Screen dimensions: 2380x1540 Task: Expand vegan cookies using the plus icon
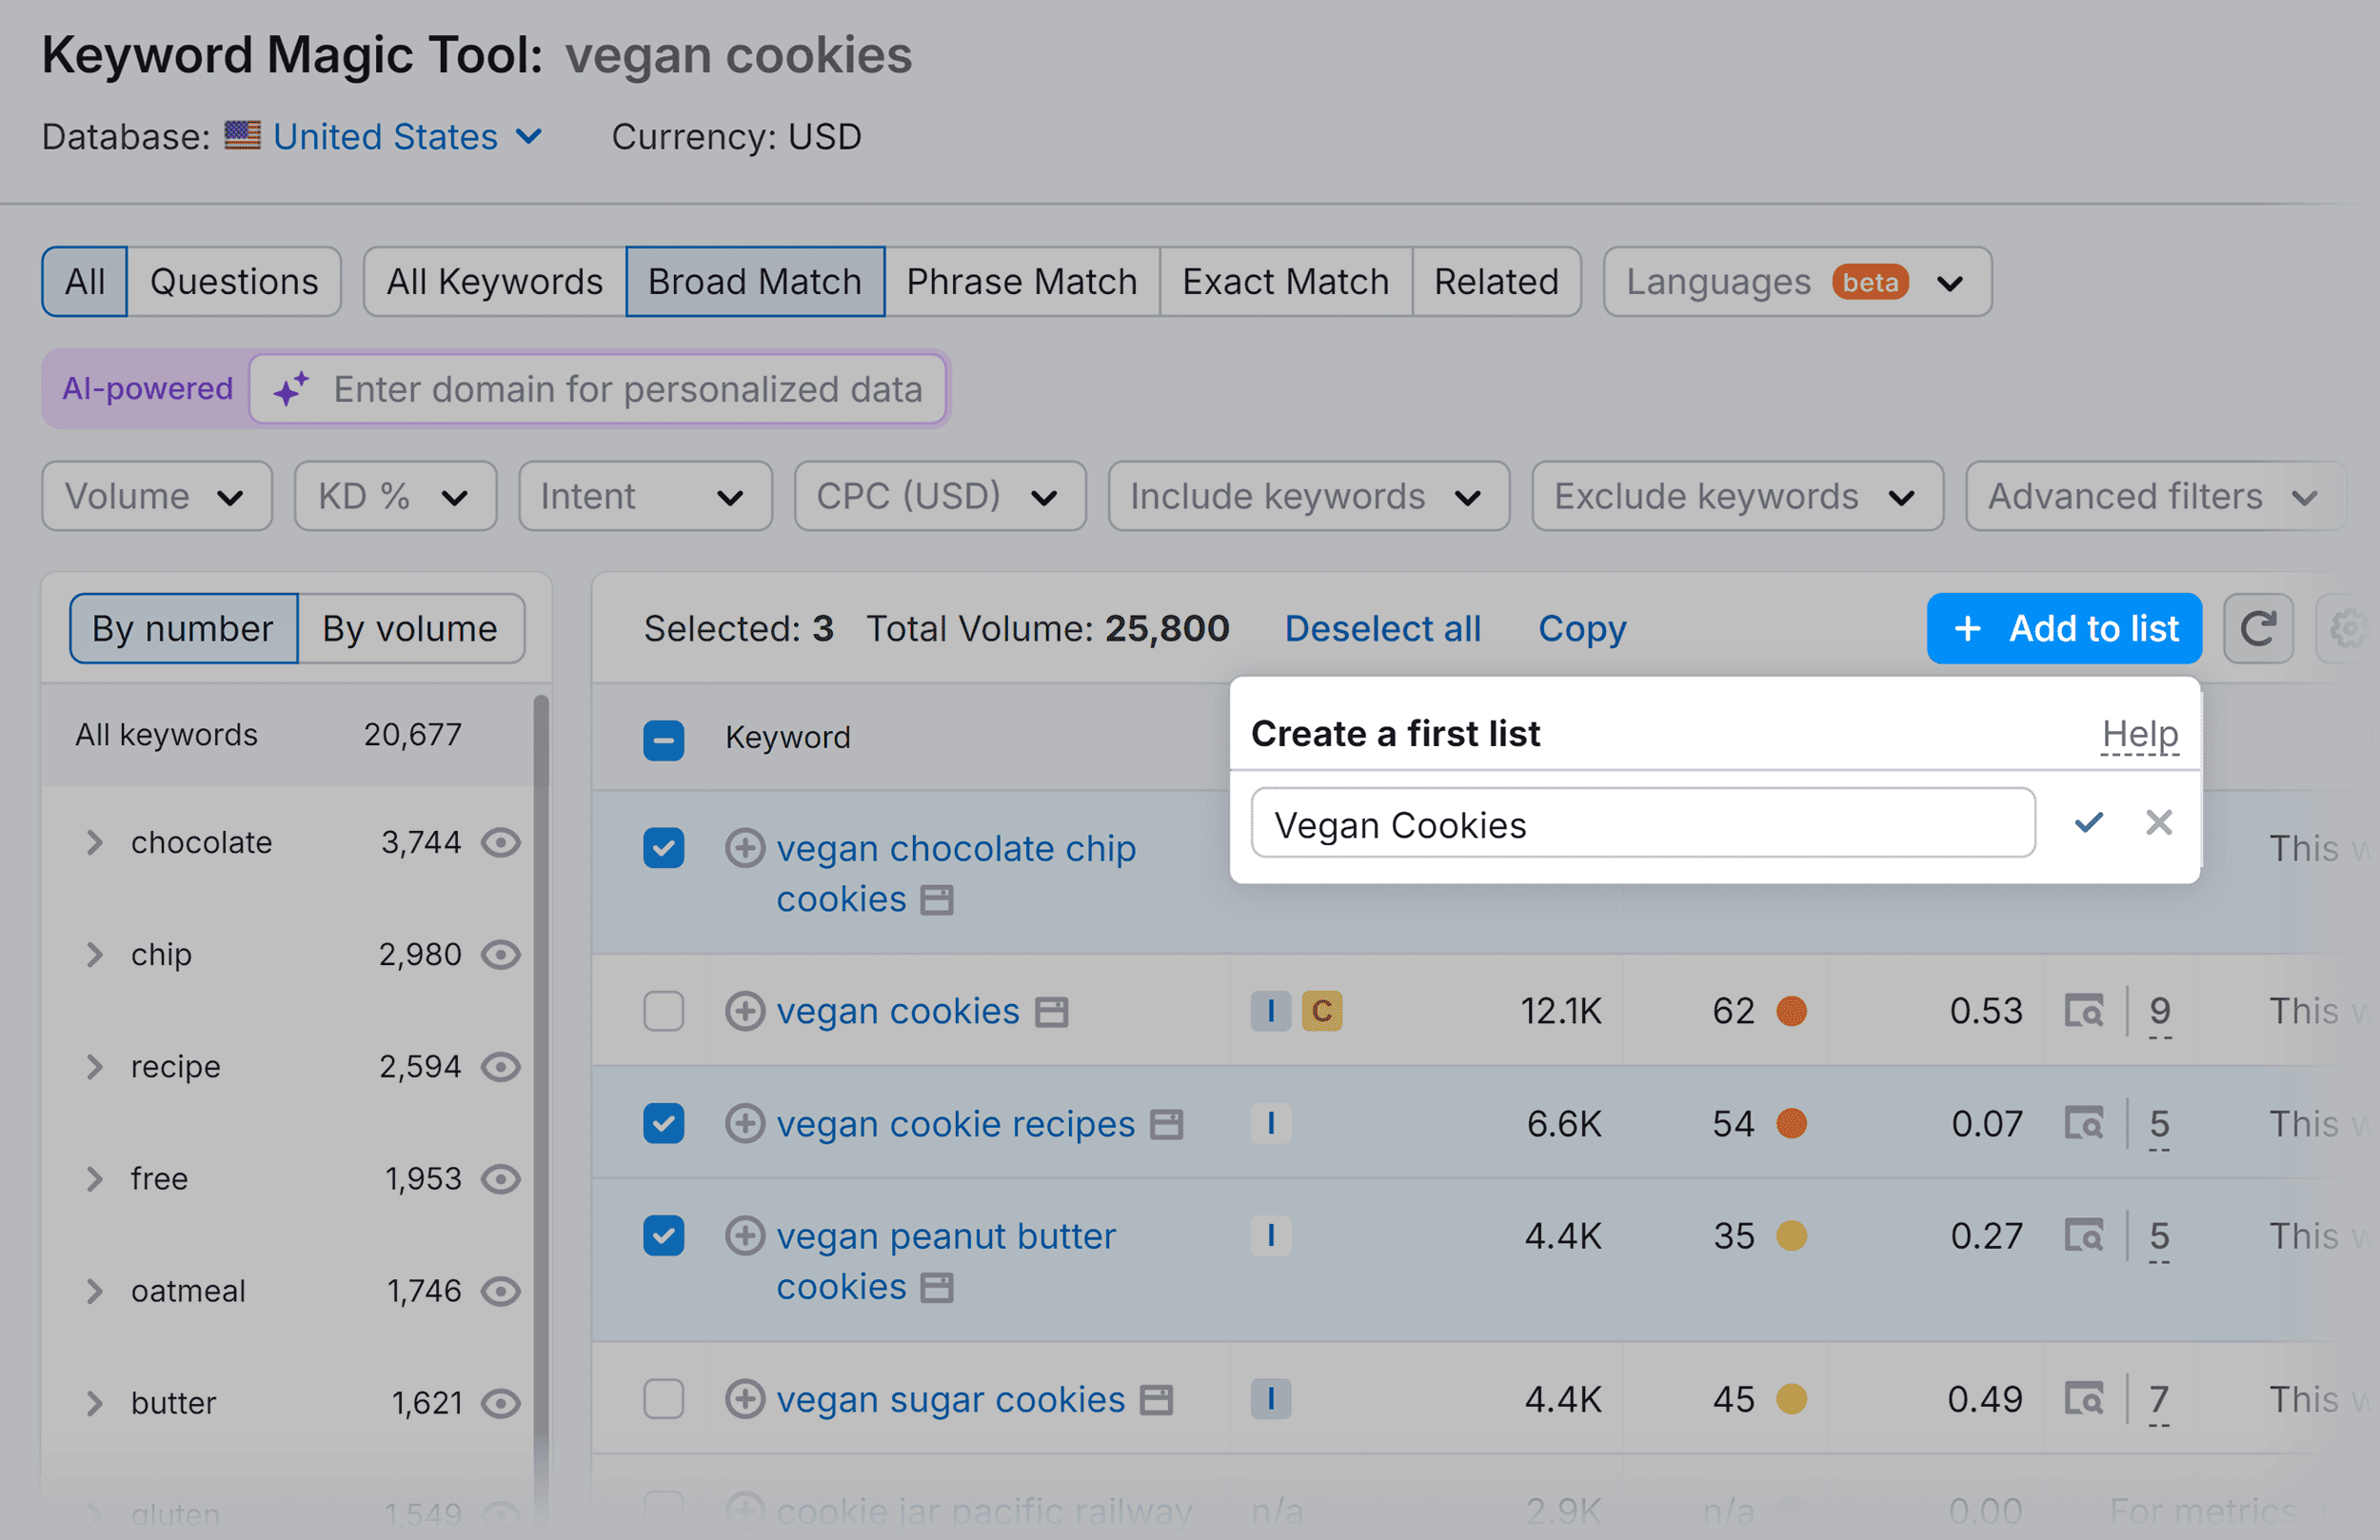pyautogui.click(x=745, y=1010)
